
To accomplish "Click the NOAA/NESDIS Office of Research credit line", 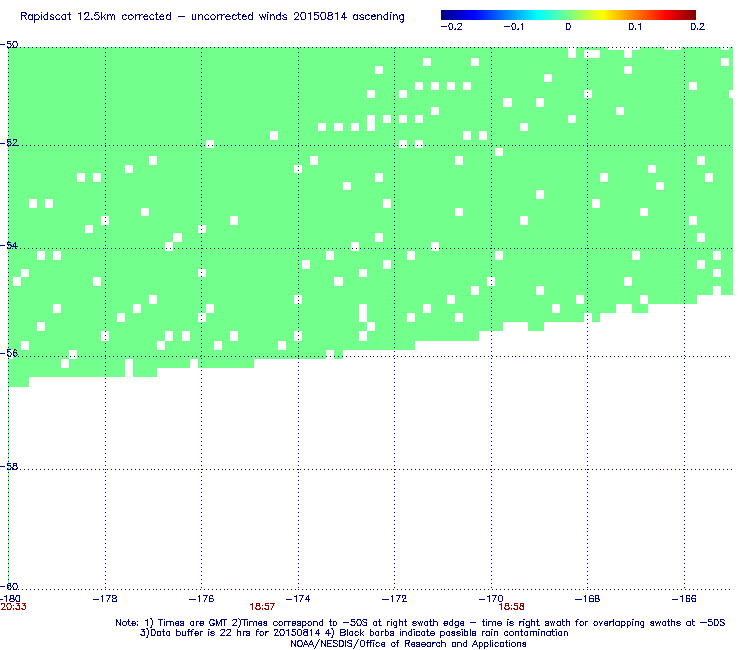I will 408,644.
